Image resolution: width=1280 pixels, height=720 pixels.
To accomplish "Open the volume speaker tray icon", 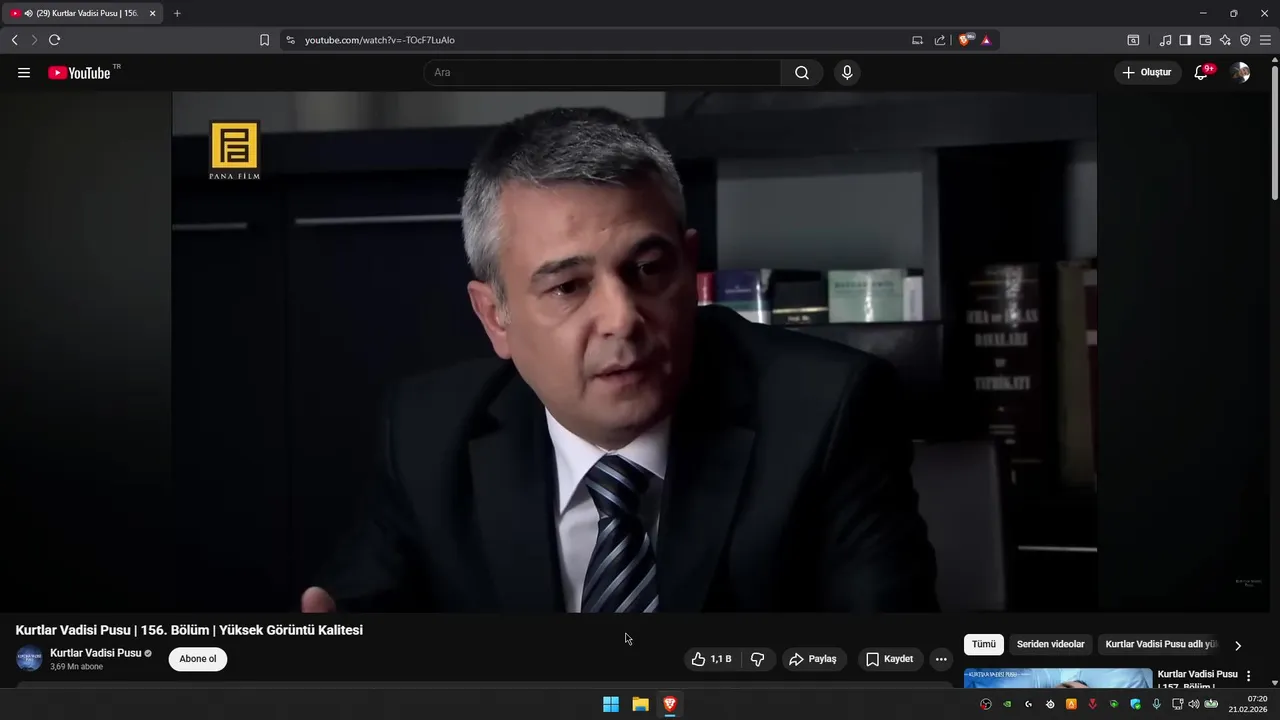I will 1194,704.
